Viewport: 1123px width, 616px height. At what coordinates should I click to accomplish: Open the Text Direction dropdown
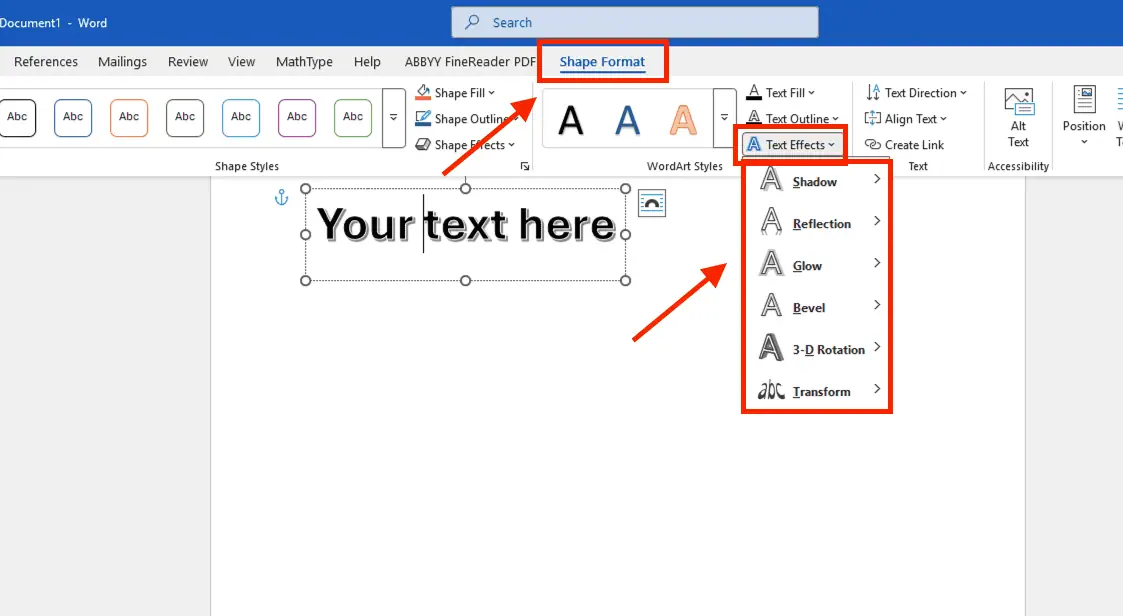click(x=916, y=92)
